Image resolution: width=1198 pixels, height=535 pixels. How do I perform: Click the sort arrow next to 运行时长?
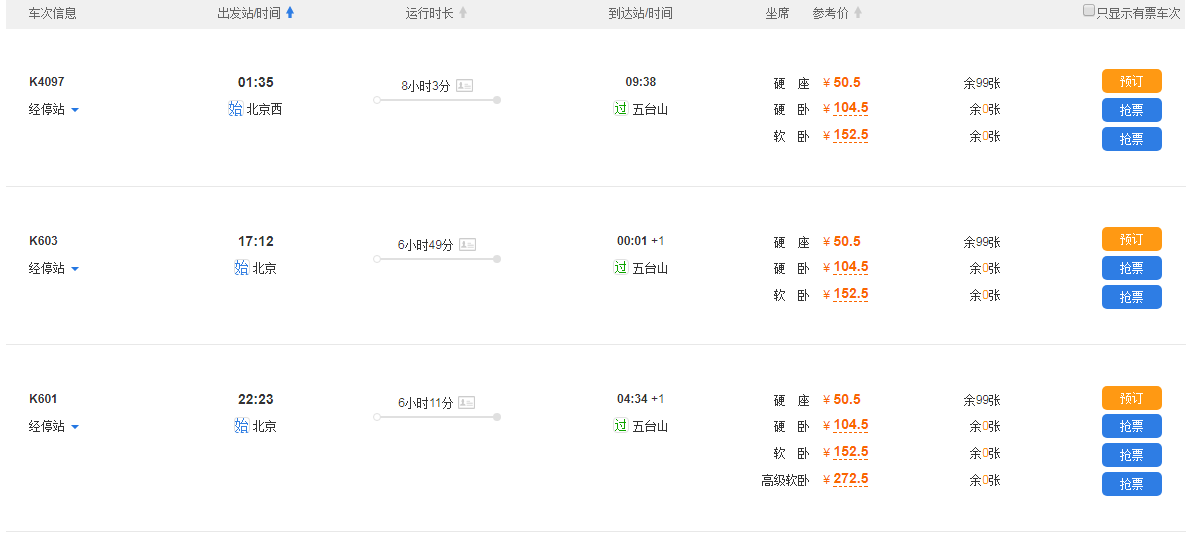463,13
